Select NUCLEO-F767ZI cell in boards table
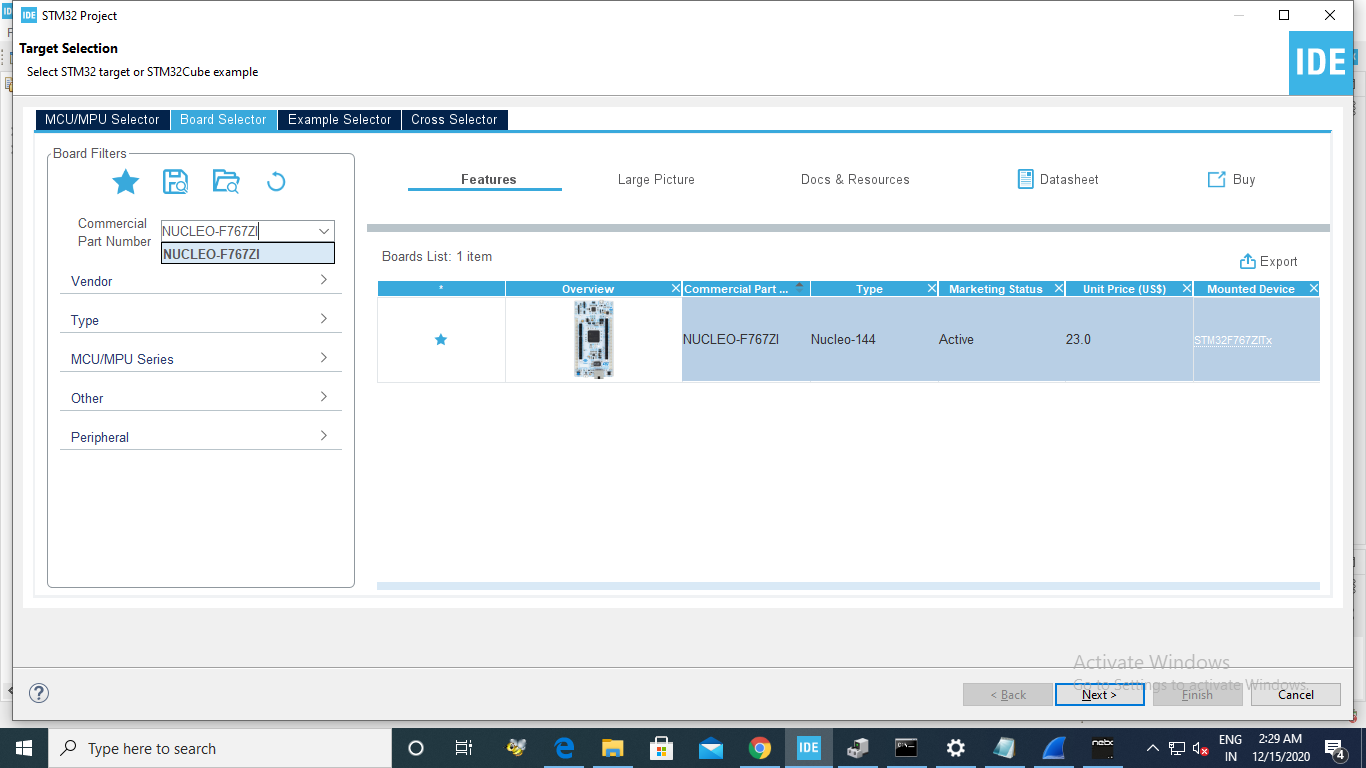Viewport: 1366px width, 768px height. [746, 339]
